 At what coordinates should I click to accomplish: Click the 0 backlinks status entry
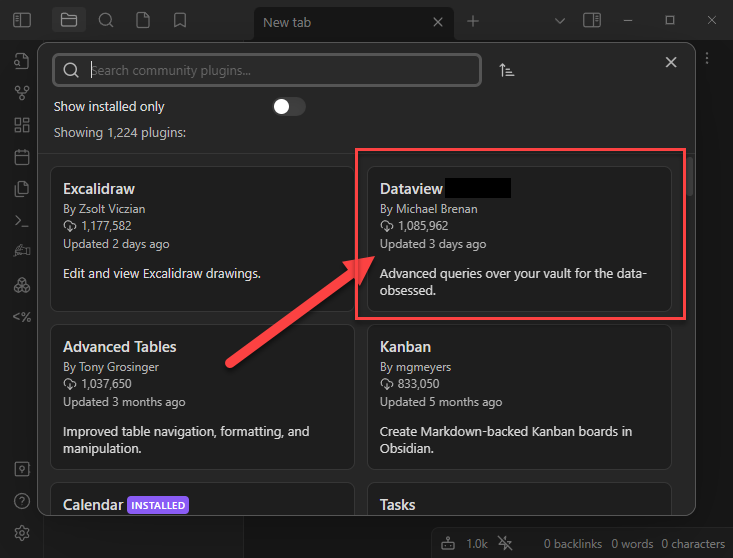point(573,544)
